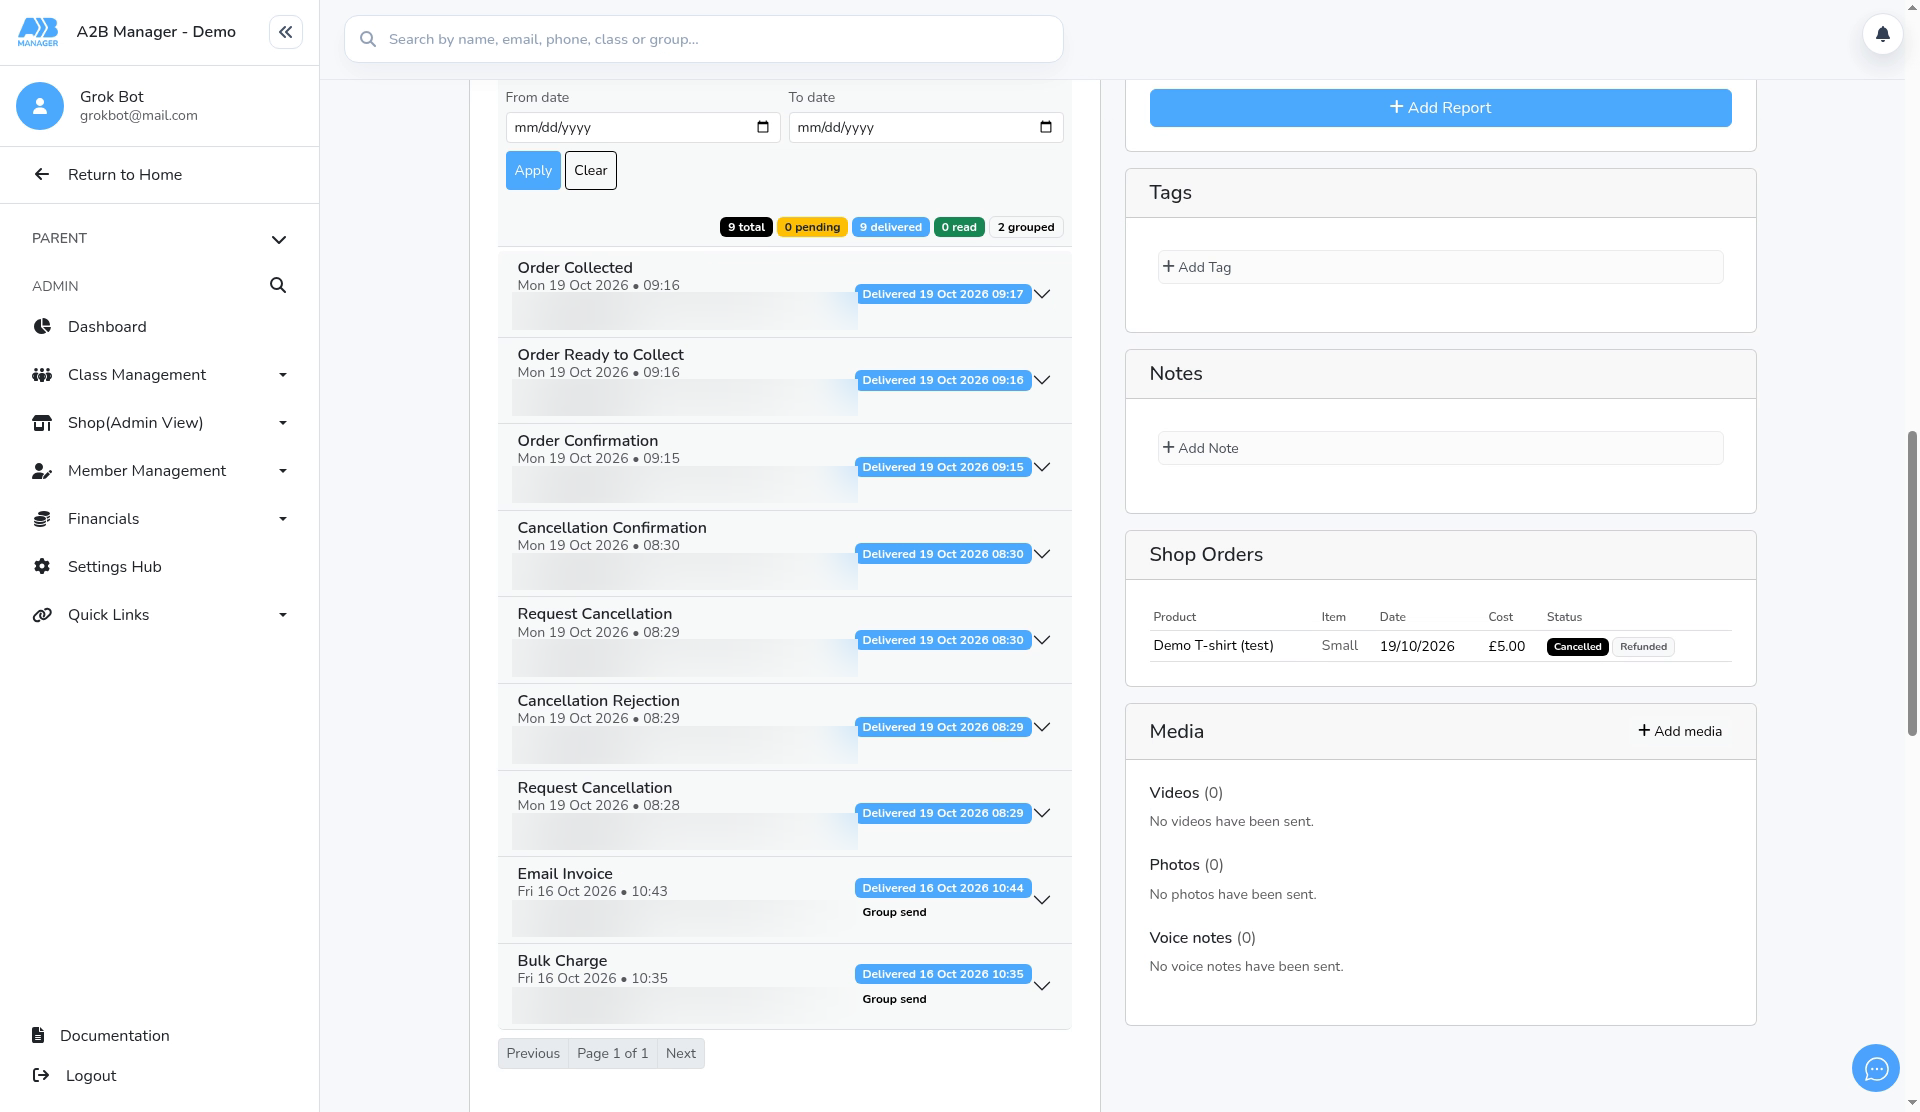1920x1112 pixels.
Task: Expand the Order Confirmation message chevron
Action: tap(1042, 467)
